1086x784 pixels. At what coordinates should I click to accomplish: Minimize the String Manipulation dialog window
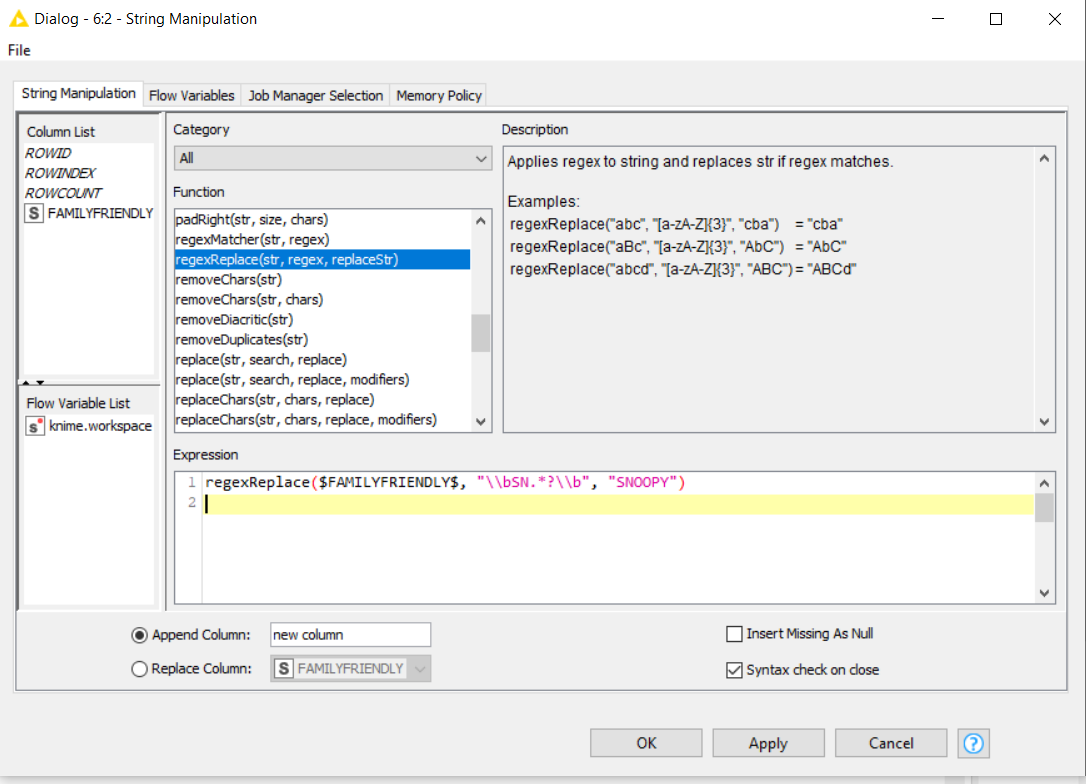tap(938, 19)
